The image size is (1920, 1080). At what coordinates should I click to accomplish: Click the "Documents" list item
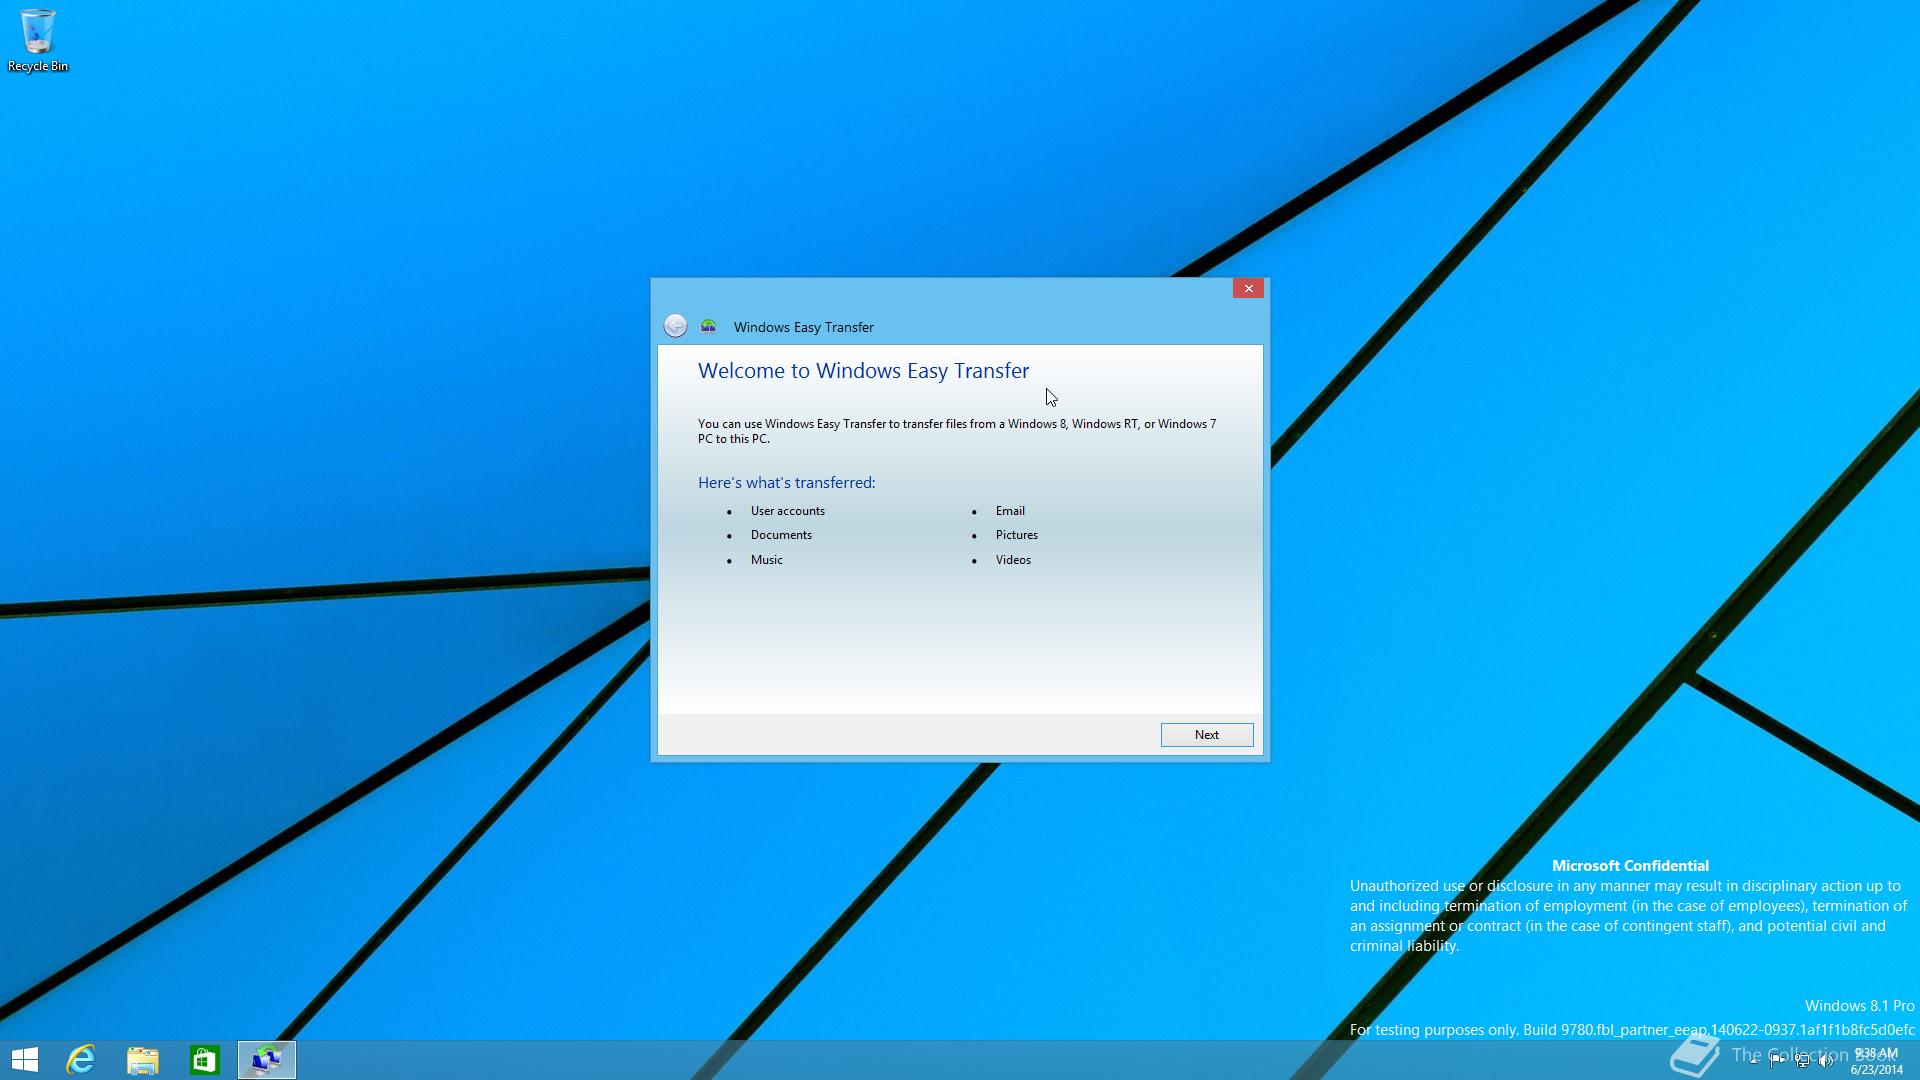[781, 535]
